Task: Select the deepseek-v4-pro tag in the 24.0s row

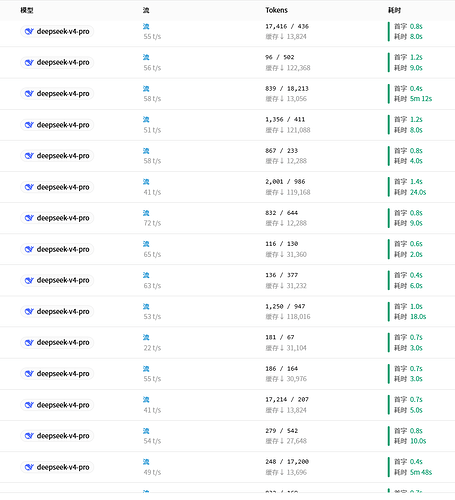Action: pyautogui.click(x=57, y=187)
